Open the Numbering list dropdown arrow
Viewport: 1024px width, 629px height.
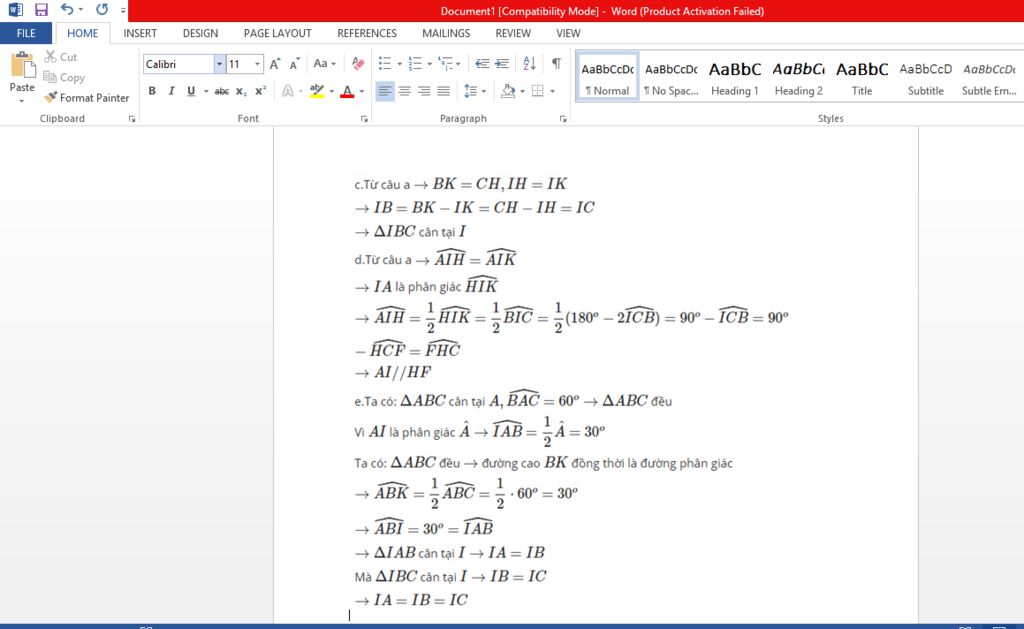[429, 64]
